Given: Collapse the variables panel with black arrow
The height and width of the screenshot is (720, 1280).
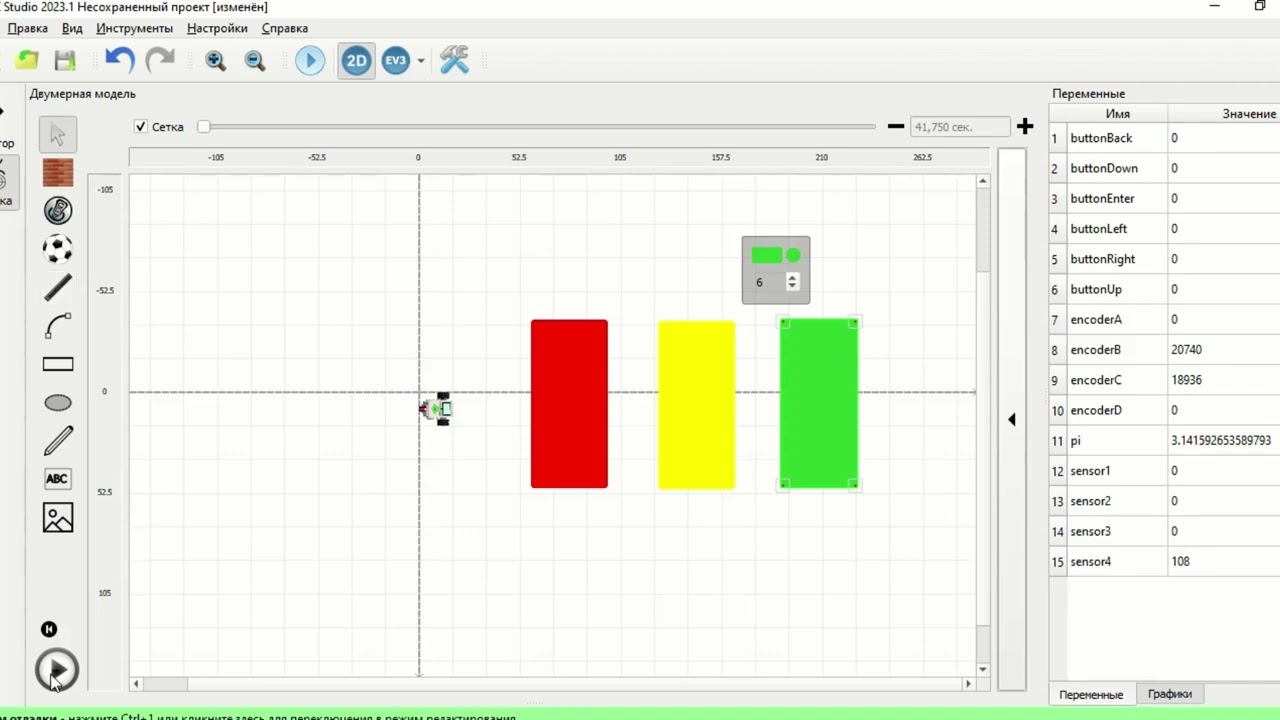Looking at the screenshot, I should pos(1011,420).
